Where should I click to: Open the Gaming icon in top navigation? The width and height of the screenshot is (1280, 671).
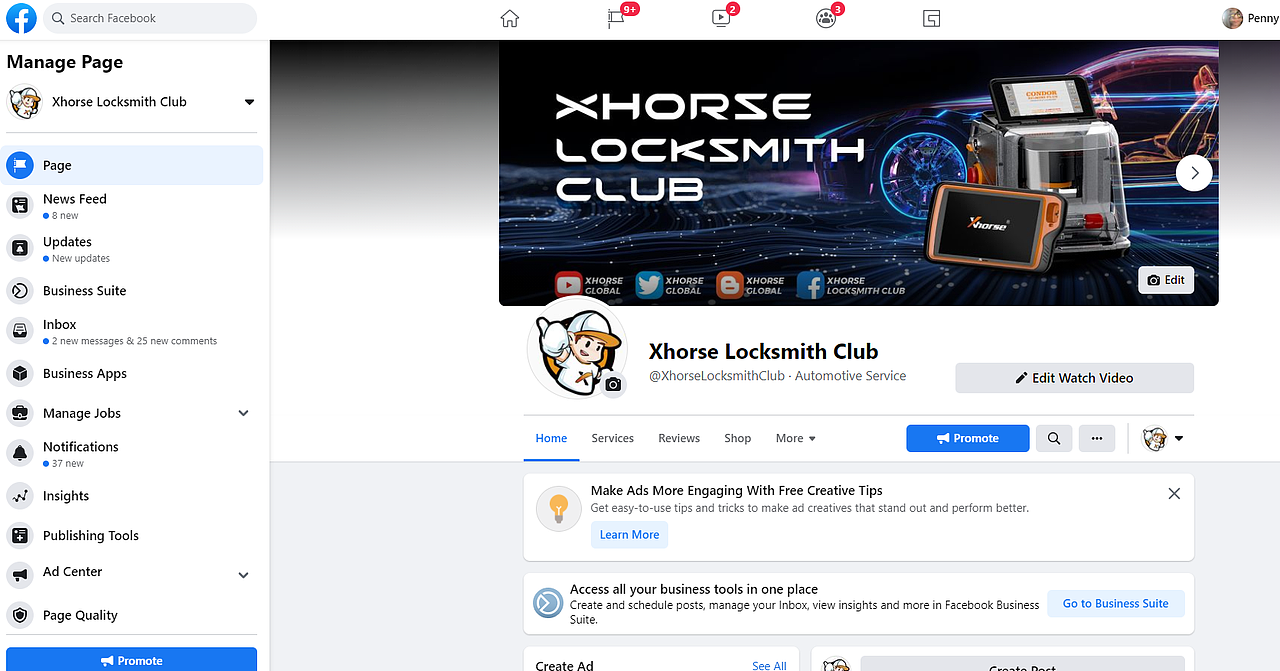coord(931,18)
